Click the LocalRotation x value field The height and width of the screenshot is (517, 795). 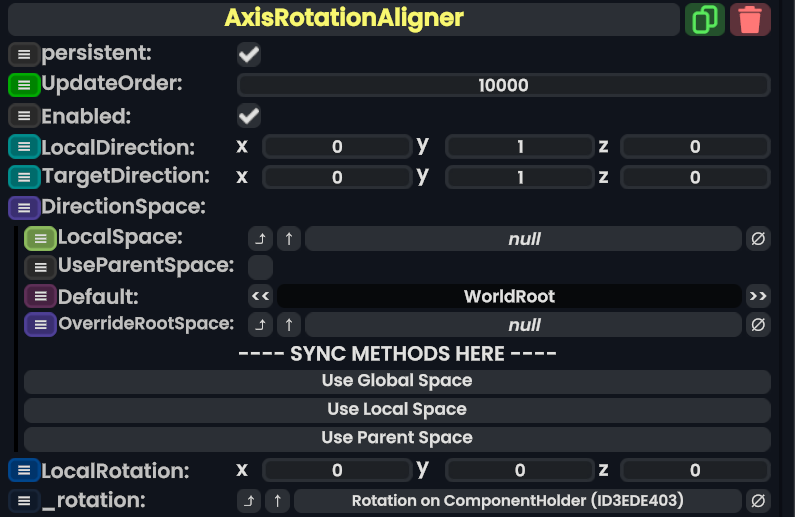pos(337,470)
